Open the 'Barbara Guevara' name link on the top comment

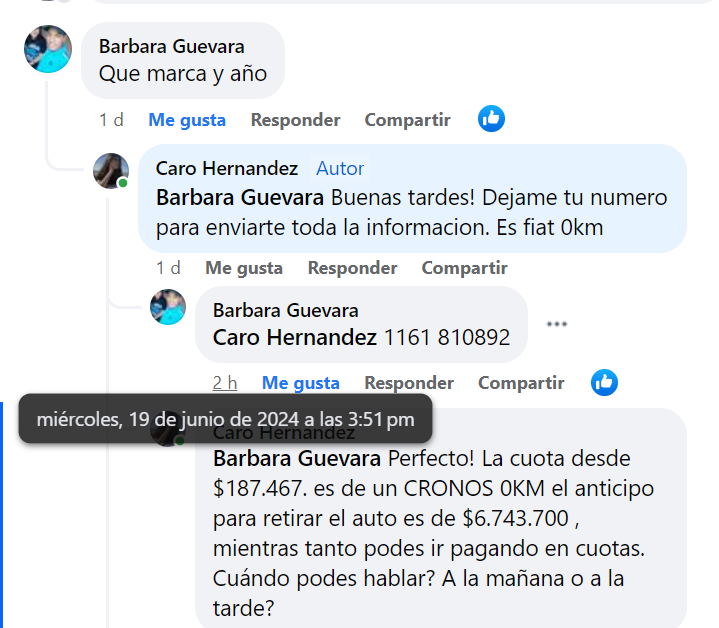[x=171, y=47]
